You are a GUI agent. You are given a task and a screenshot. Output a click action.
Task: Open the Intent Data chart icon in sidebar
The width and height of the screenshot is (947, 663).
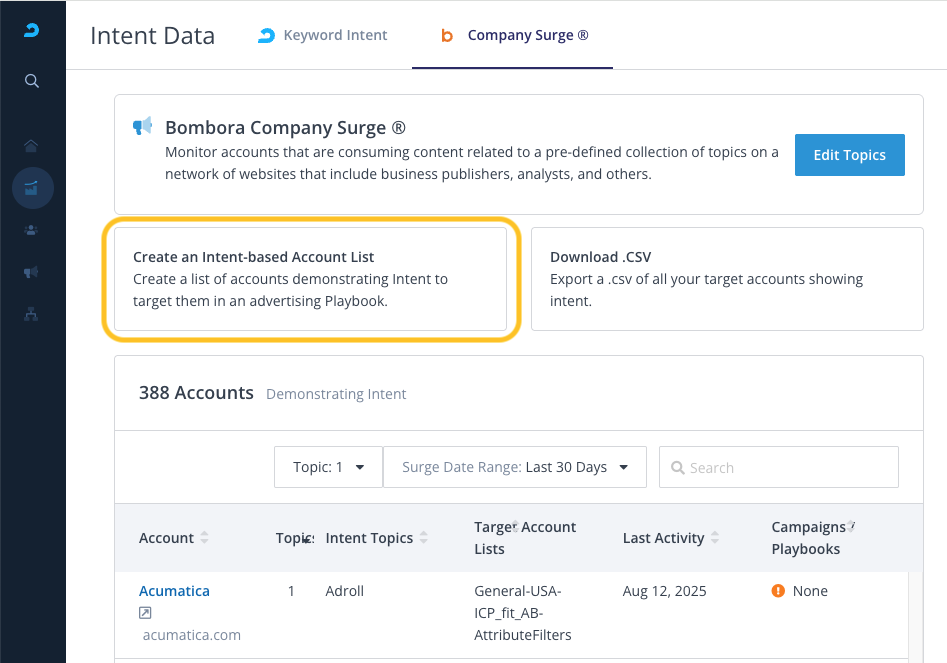[32, 187]
